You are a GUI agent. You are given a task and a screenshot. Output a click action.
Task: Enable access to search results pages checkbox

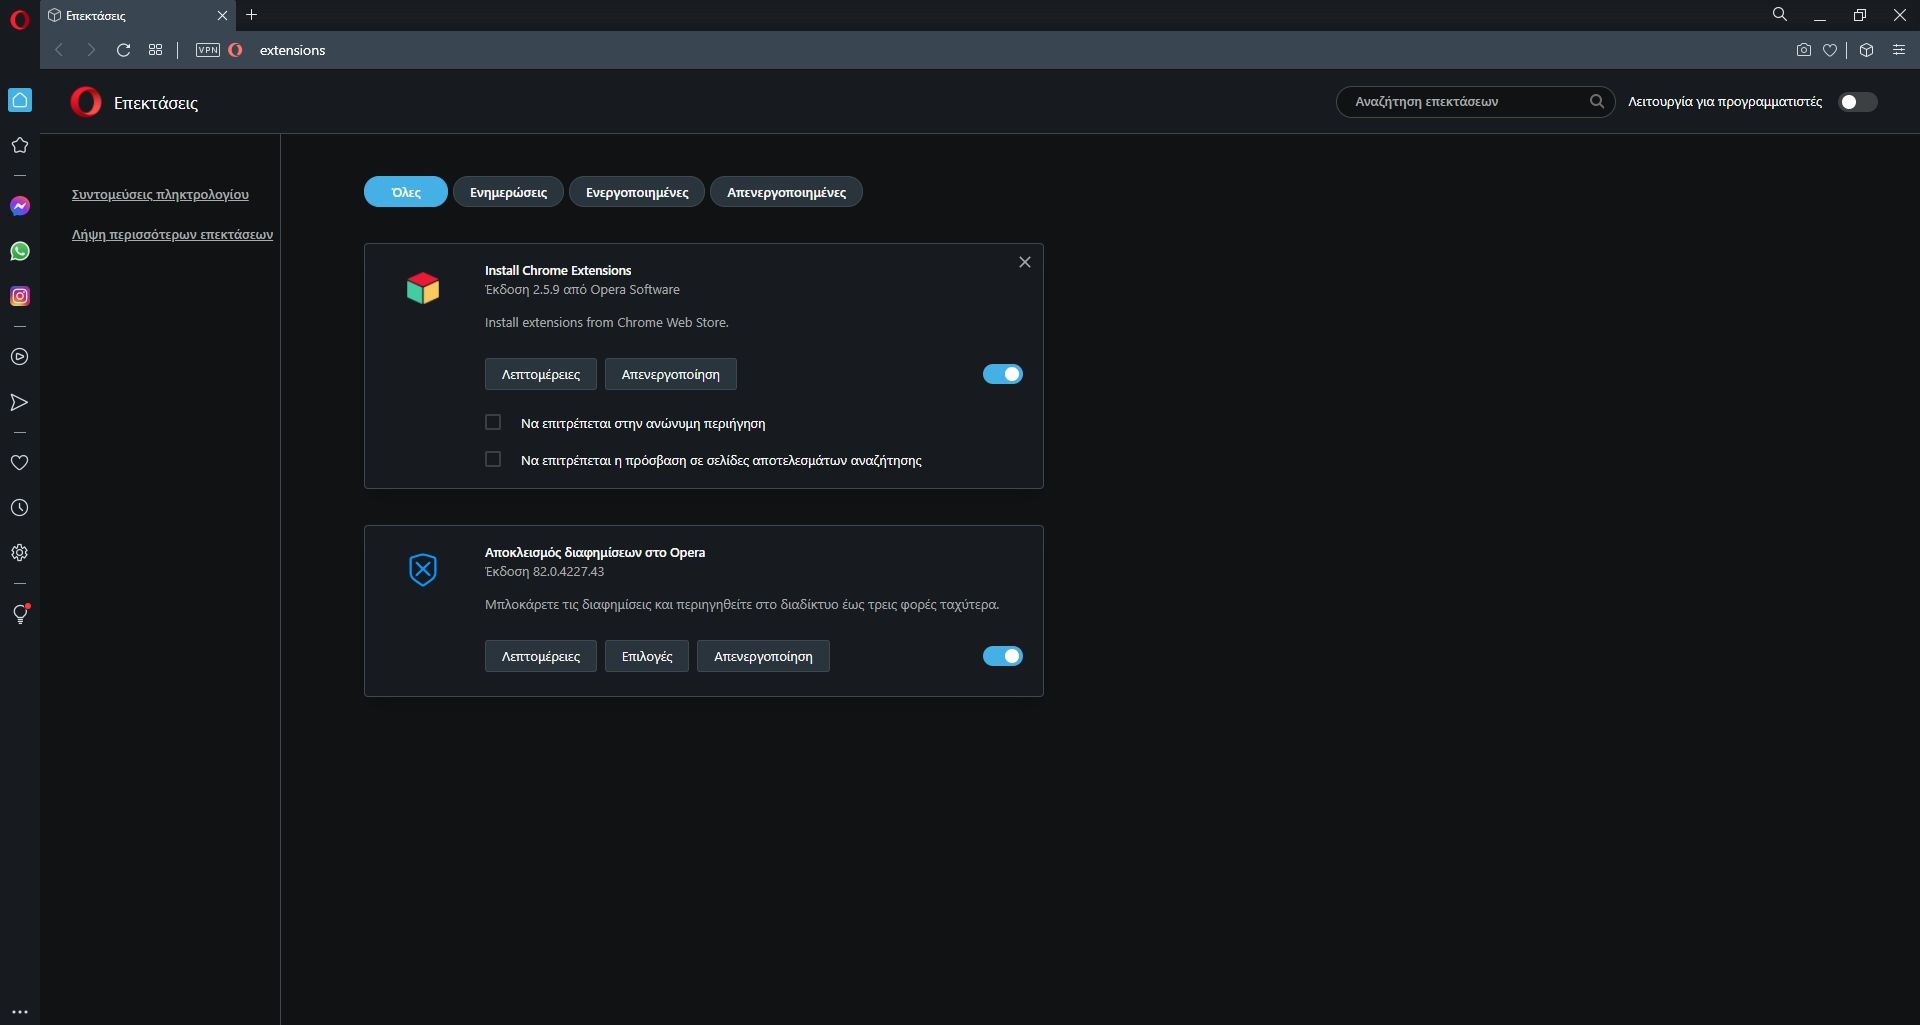493,460
